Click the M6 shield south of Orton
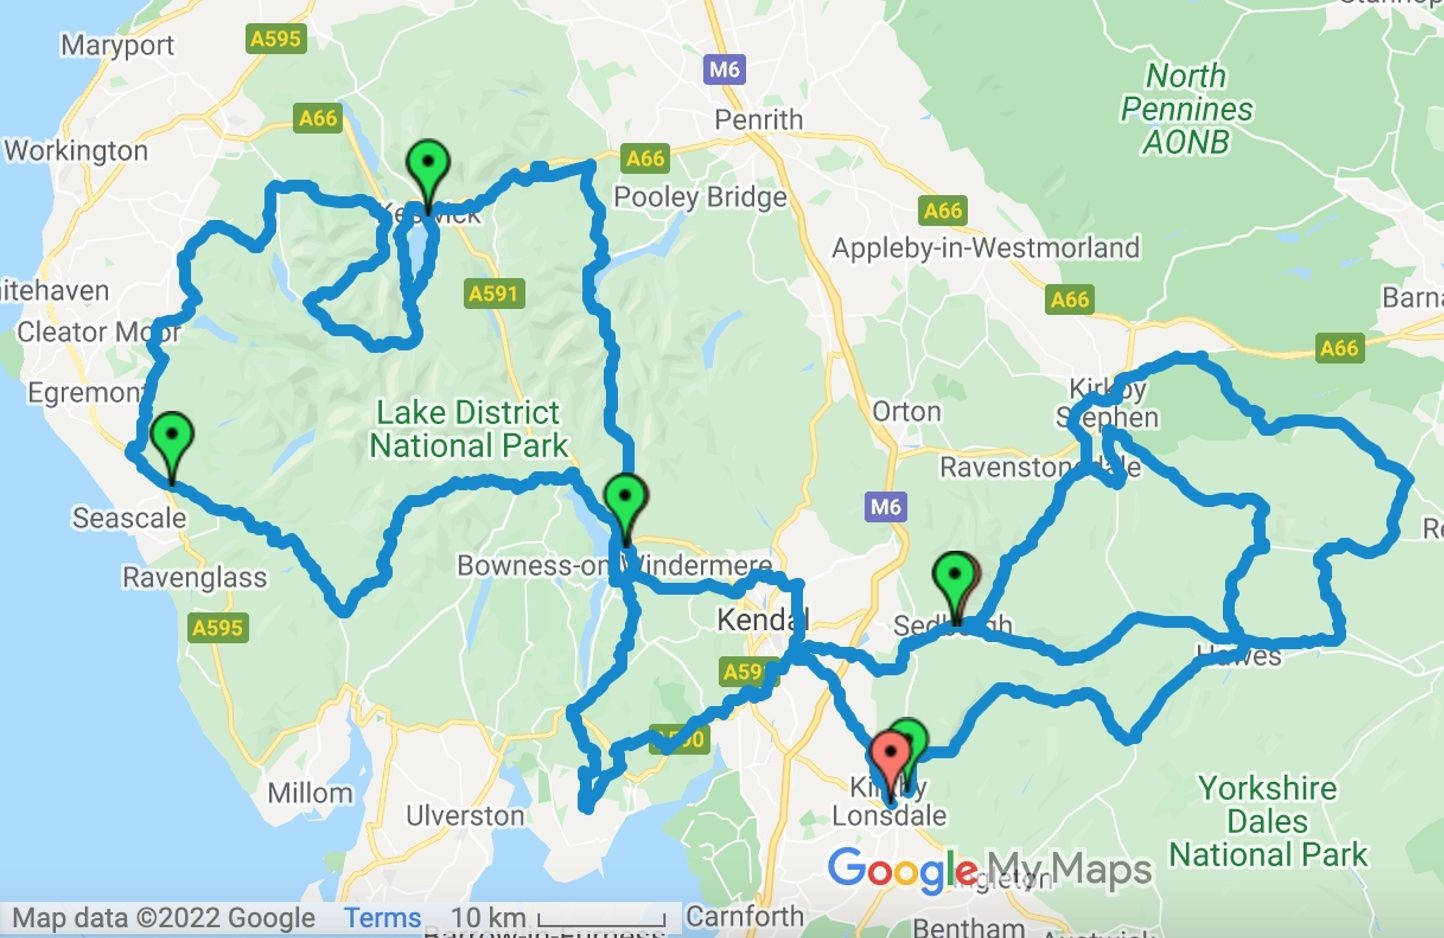This screenshot has width=1444, height=938. coord(886,506)
